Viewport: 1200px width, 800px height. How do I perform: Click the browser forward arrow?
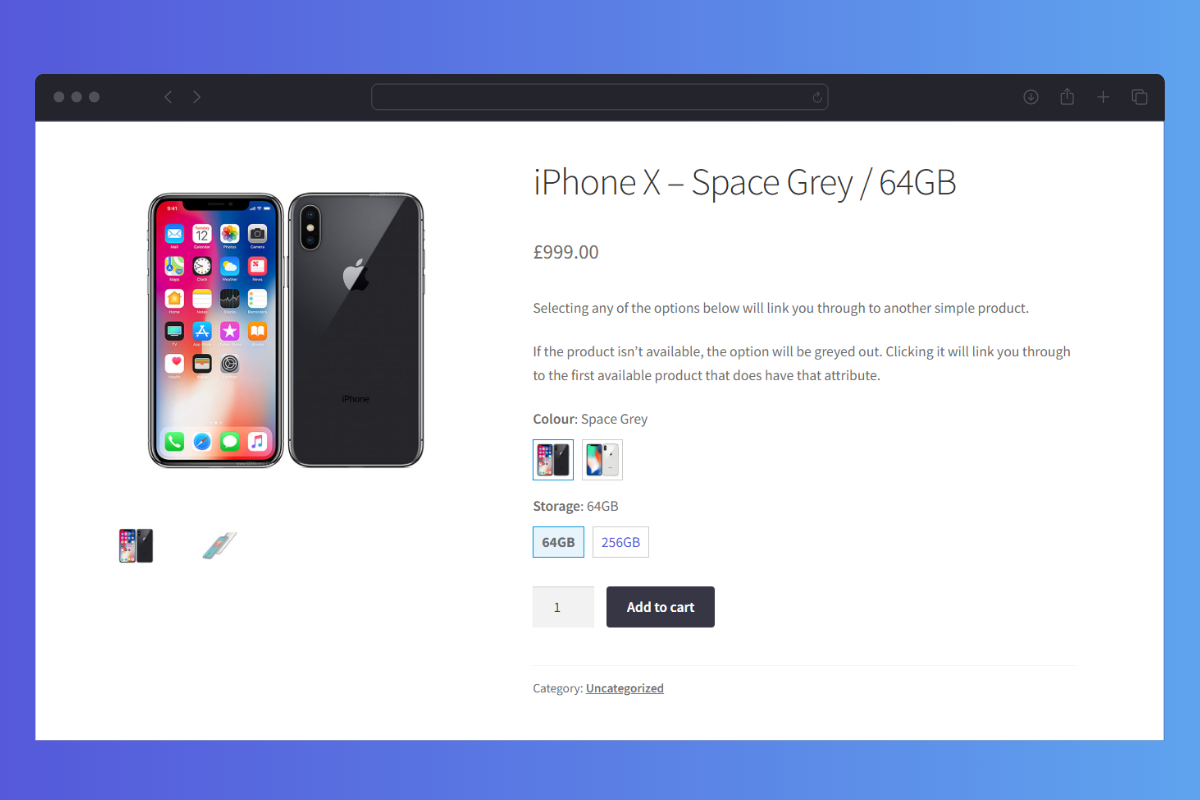tap(197, 97)
